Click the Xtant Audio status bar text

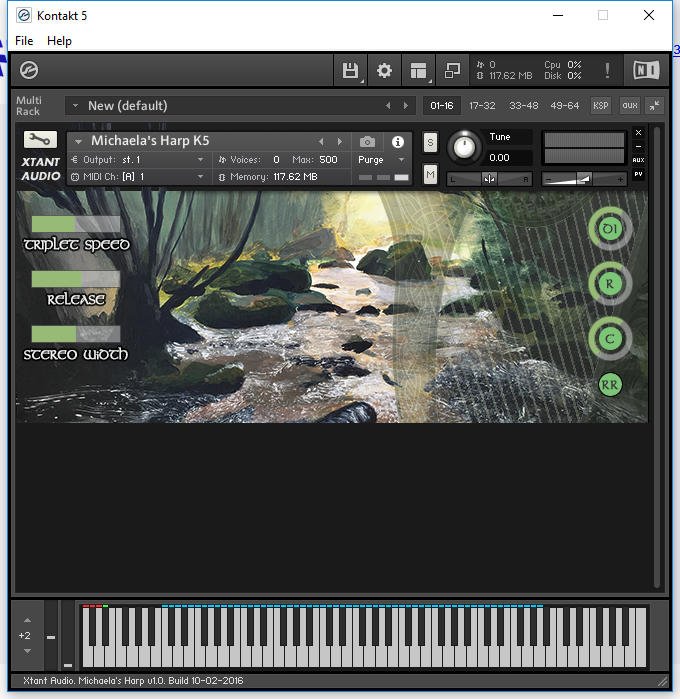pyautogui.click(x=133, y=681)
